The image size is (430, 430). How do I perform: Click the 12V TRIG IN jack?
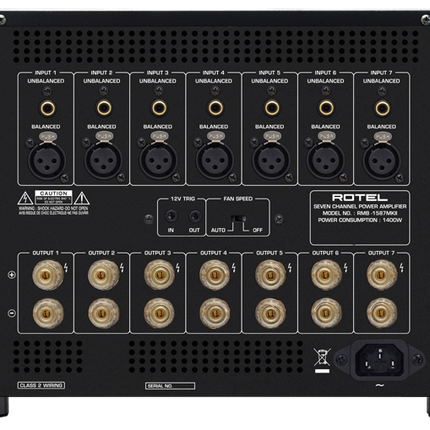171,216
